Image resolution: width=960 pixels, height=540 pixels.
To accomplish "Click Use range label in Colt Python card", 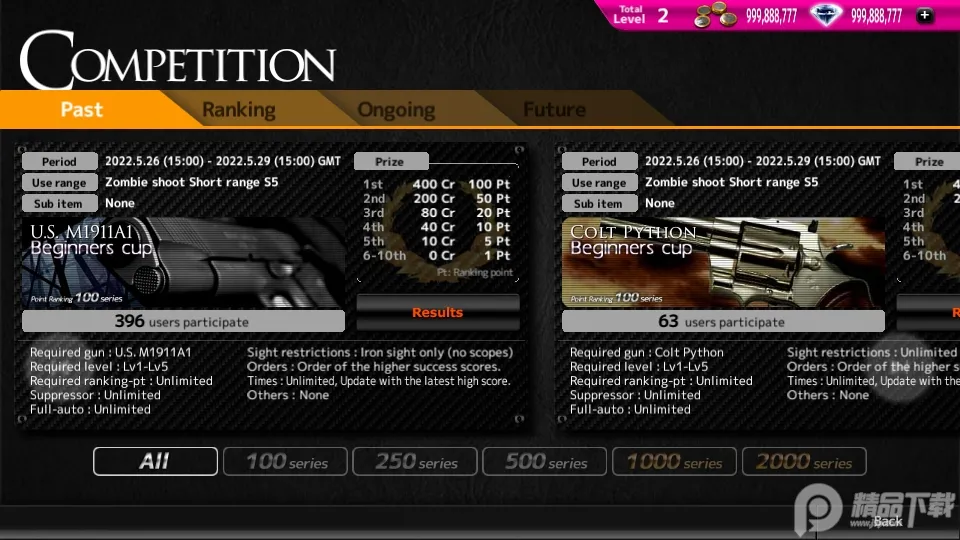I will pos(599,182).
